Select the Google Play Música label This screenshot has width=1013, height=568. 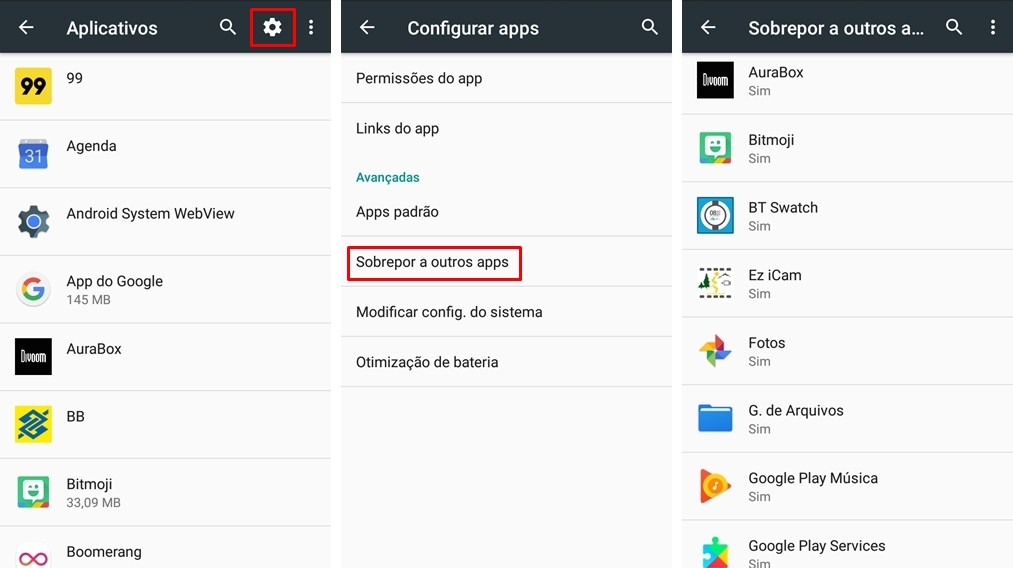coord(813,478)
